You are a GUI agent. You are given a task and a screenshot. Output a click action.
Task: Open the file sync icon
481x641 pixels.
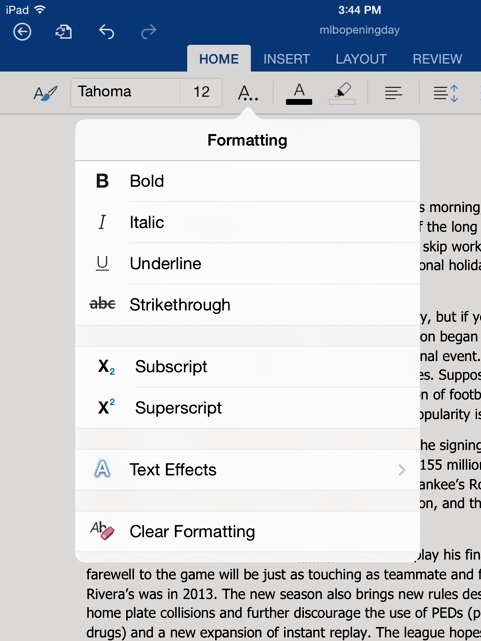[63, 32]
